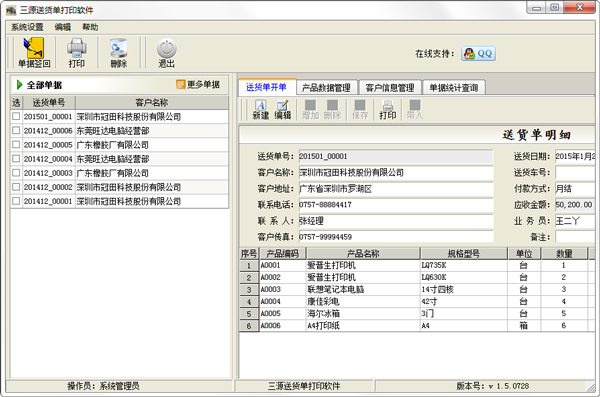This screenshot has width=600, height=397.
Task: Click the 产品名称 column header
Action: click(363, 253)
